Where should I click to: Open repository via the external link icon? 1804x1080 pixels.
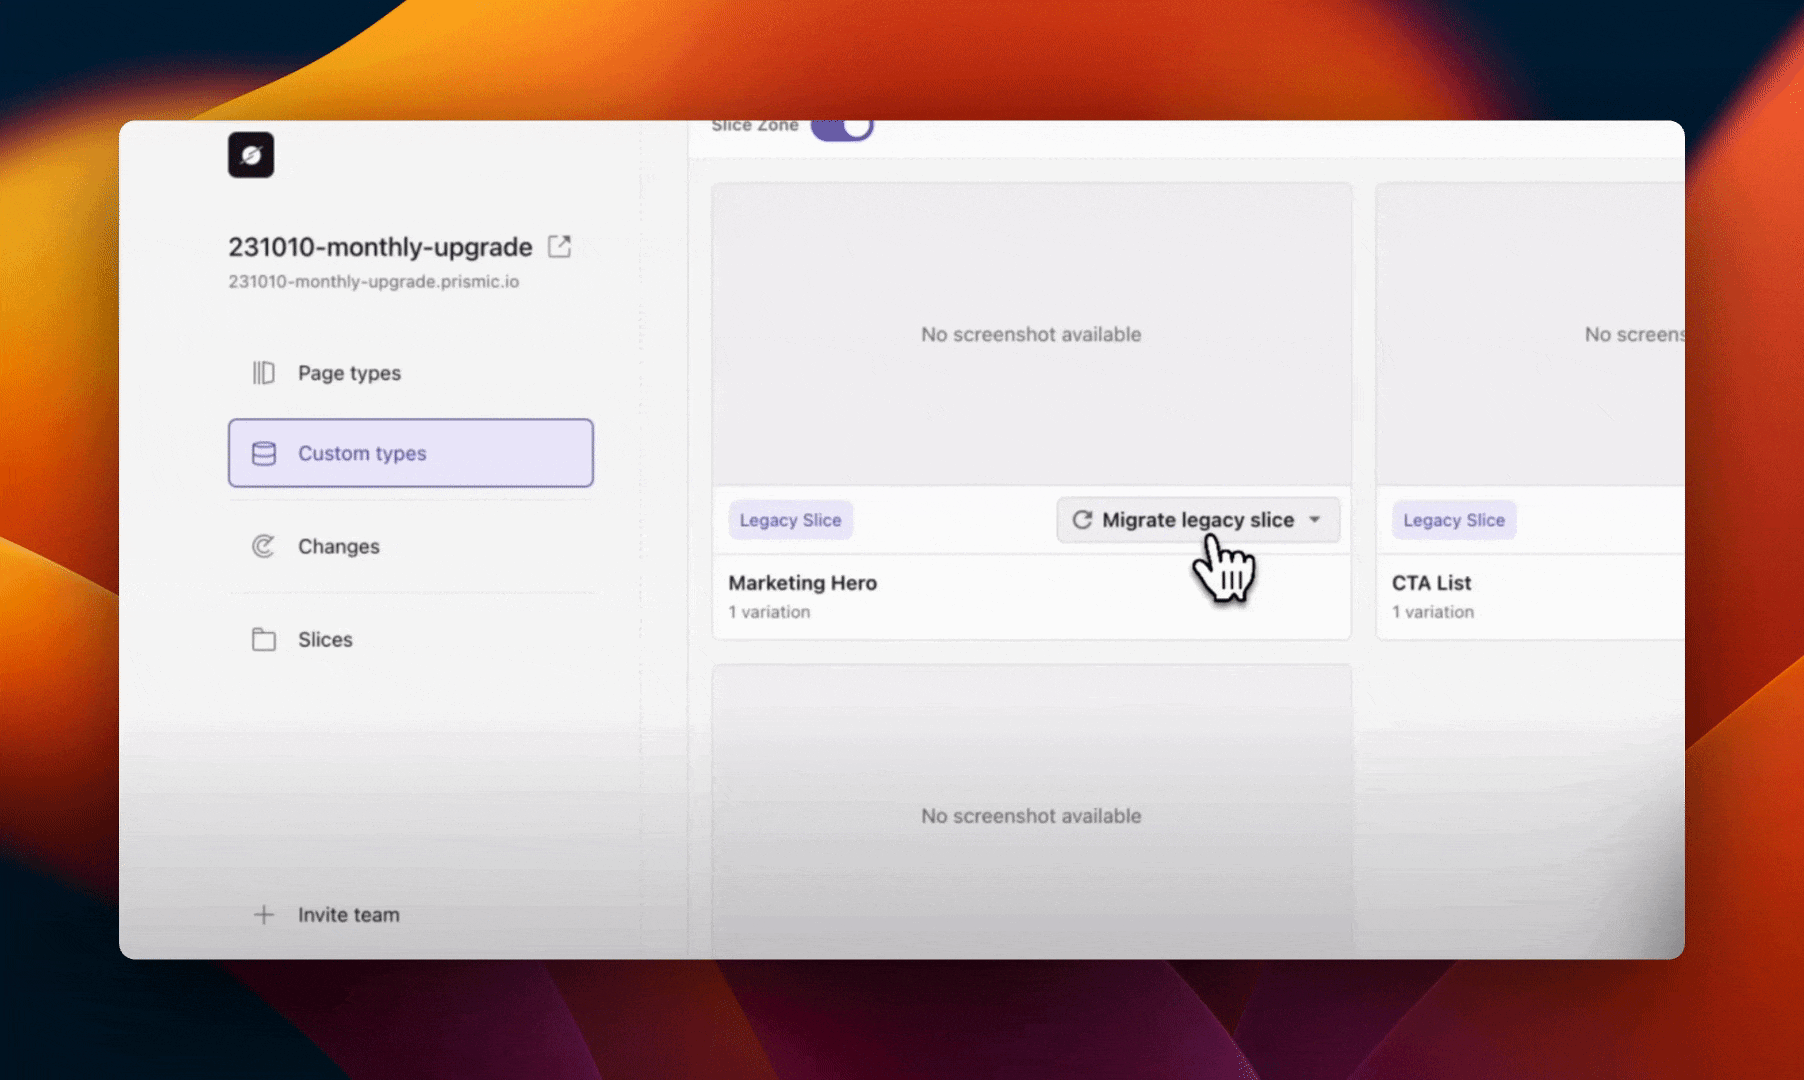[560, 246]
